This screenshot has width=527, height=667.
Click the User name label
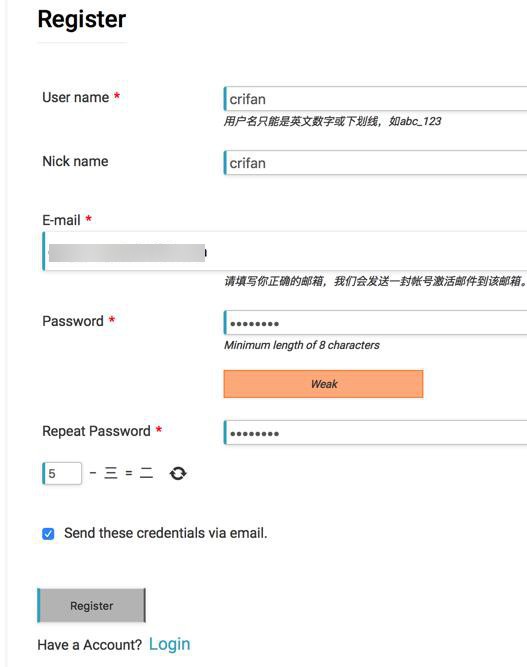[x=76, y=97]
